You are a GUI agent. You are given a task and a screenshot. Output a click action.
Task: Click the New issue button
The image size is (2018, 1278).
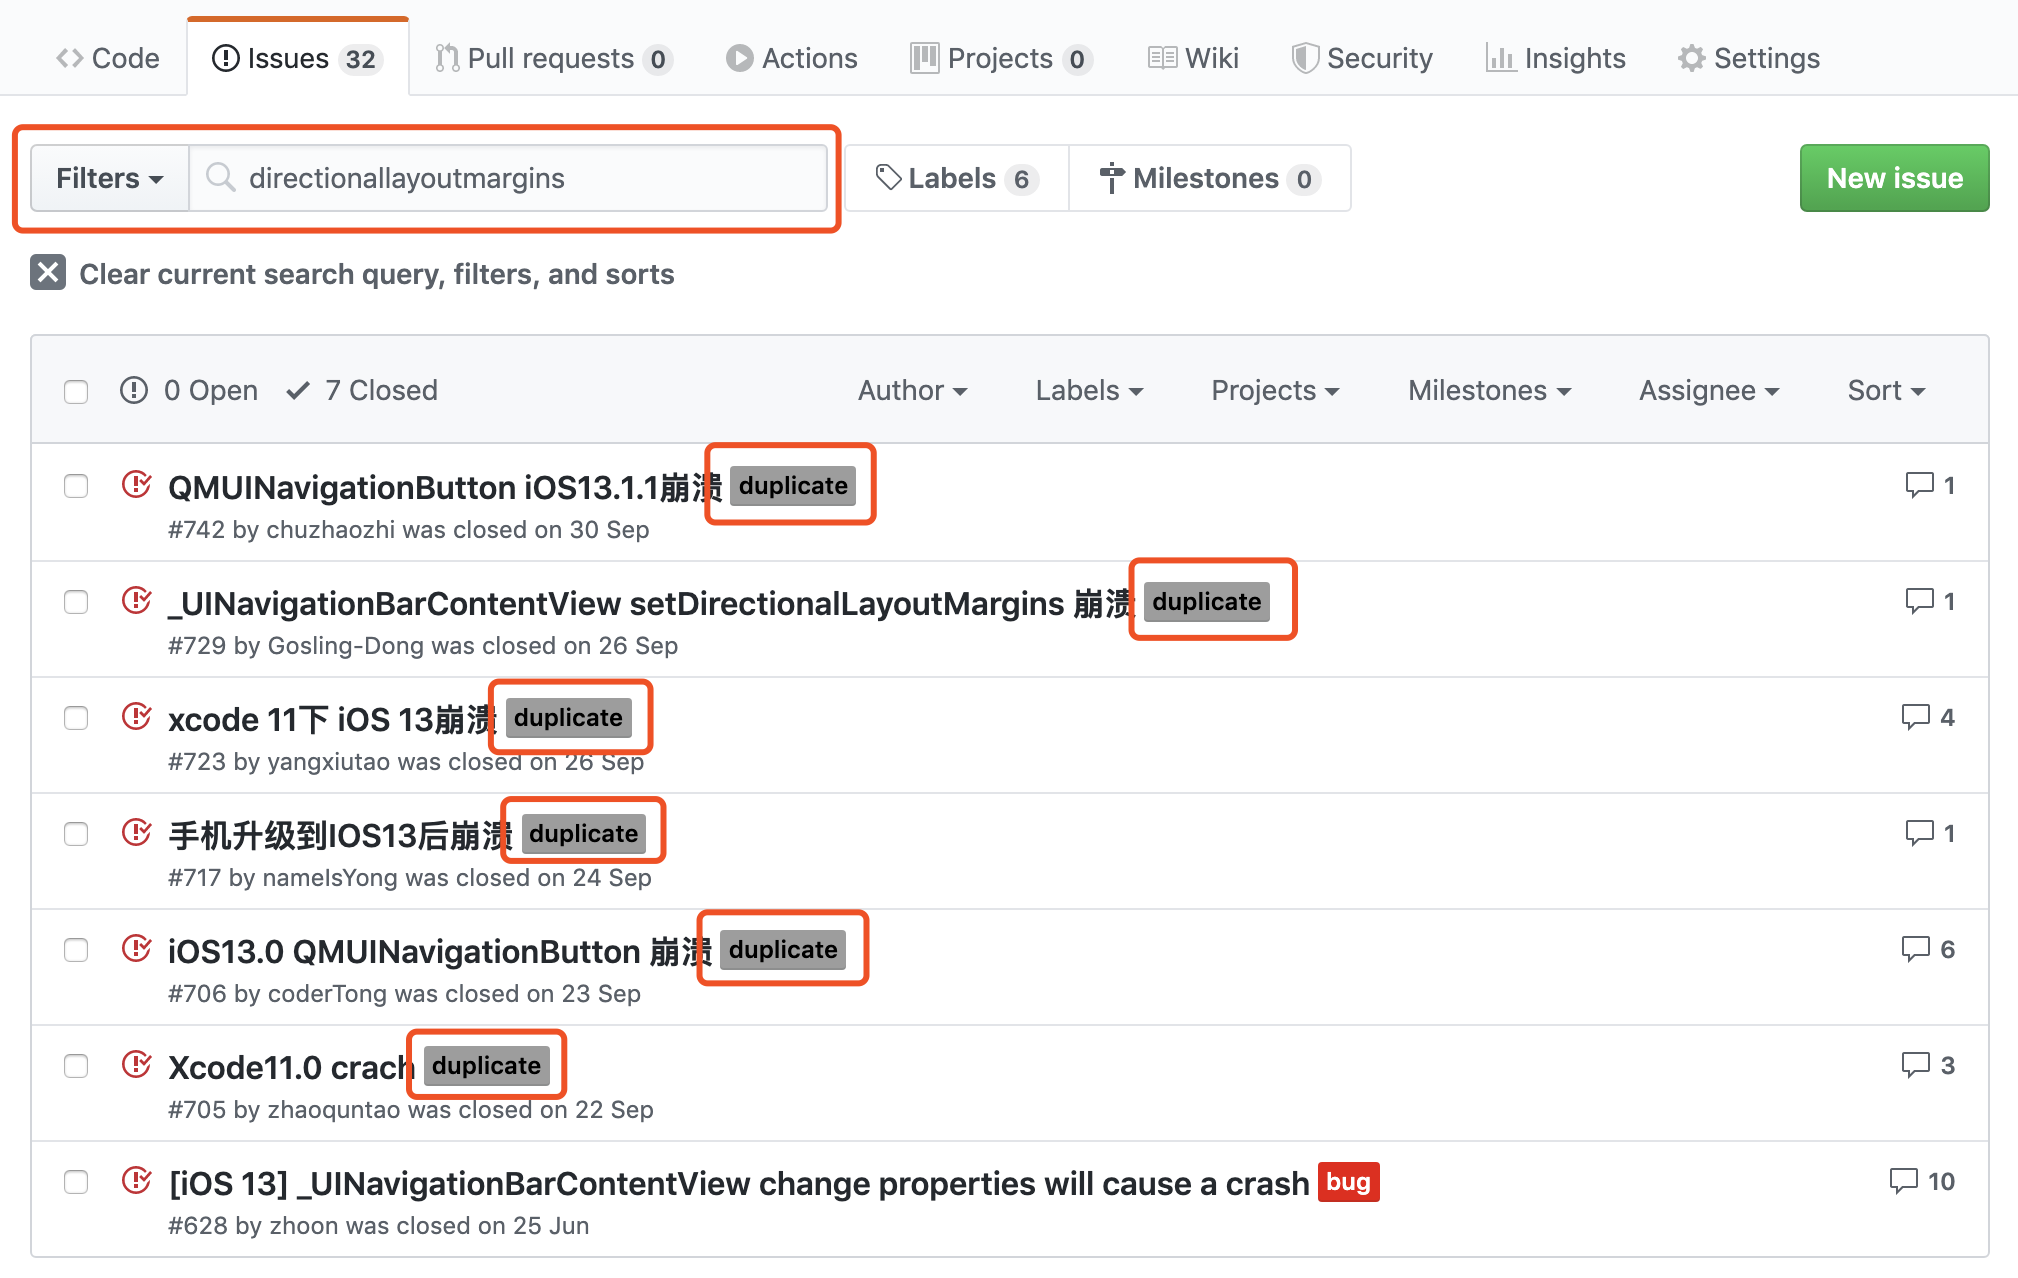(1893, 178)
